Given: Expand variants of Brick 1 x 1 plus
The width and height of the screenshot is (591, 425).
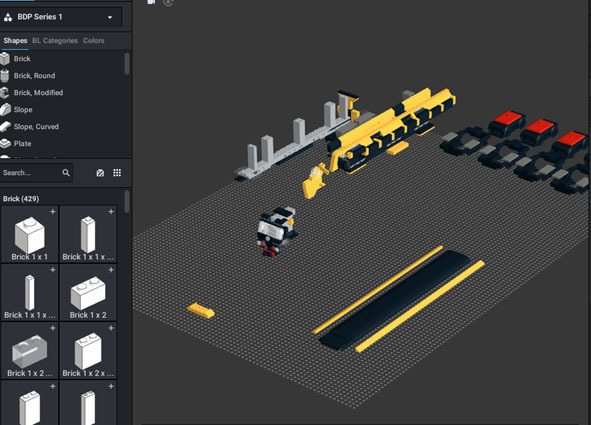Looking at the screenshot, I should (53, 212).
